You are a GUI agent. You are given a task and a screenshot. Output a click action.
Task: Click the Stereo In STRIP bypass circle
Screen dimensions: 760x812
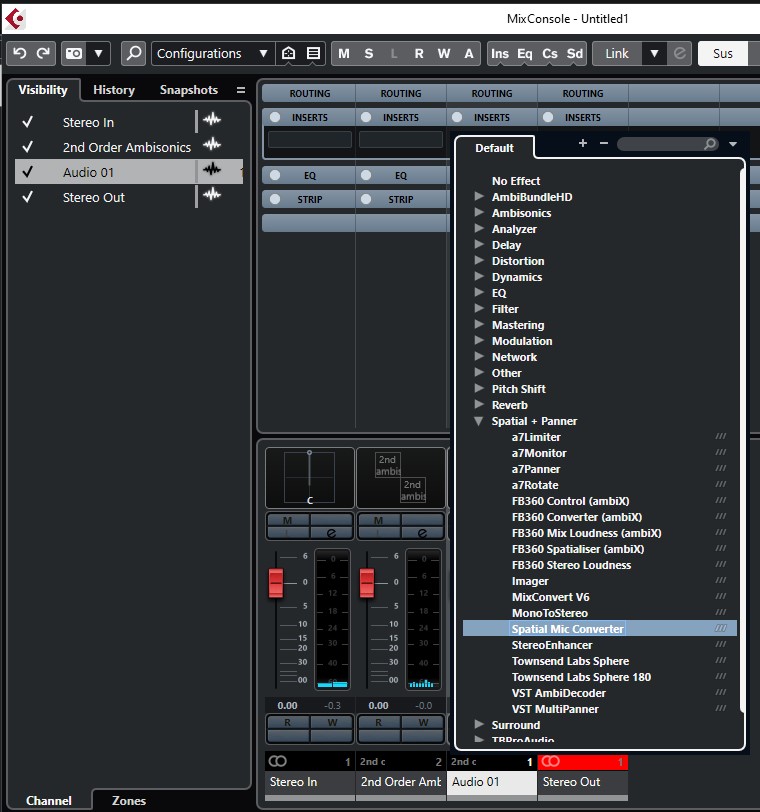point(275,199)
